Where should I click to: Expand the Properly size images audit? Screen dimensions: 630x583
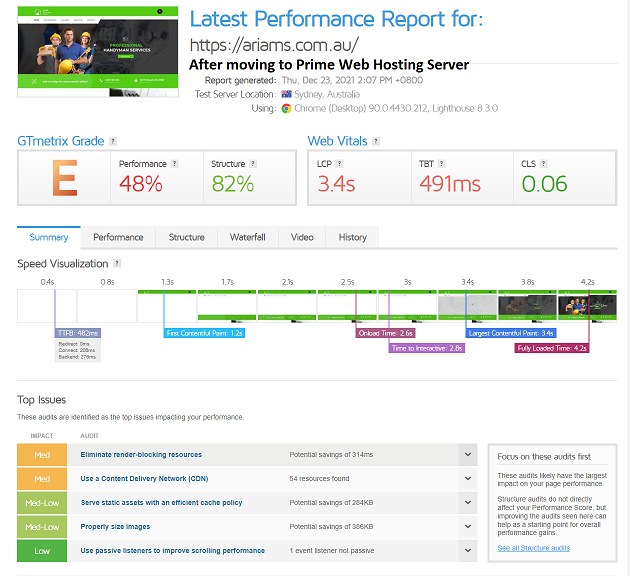[x=468, y=526]
